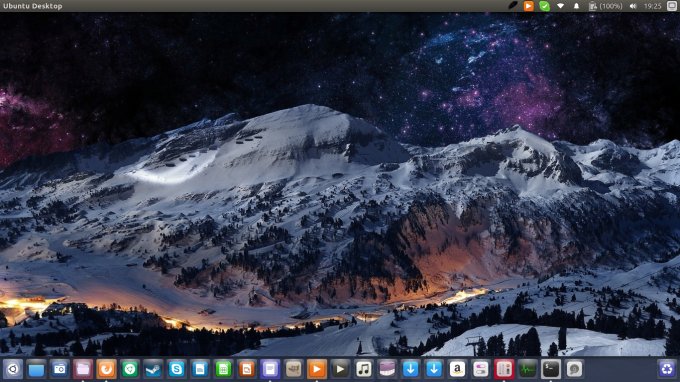The height and width of the screenshot is (382, 680).
Task: Open the first blue download arrow icon
Action: pos(411,369)
